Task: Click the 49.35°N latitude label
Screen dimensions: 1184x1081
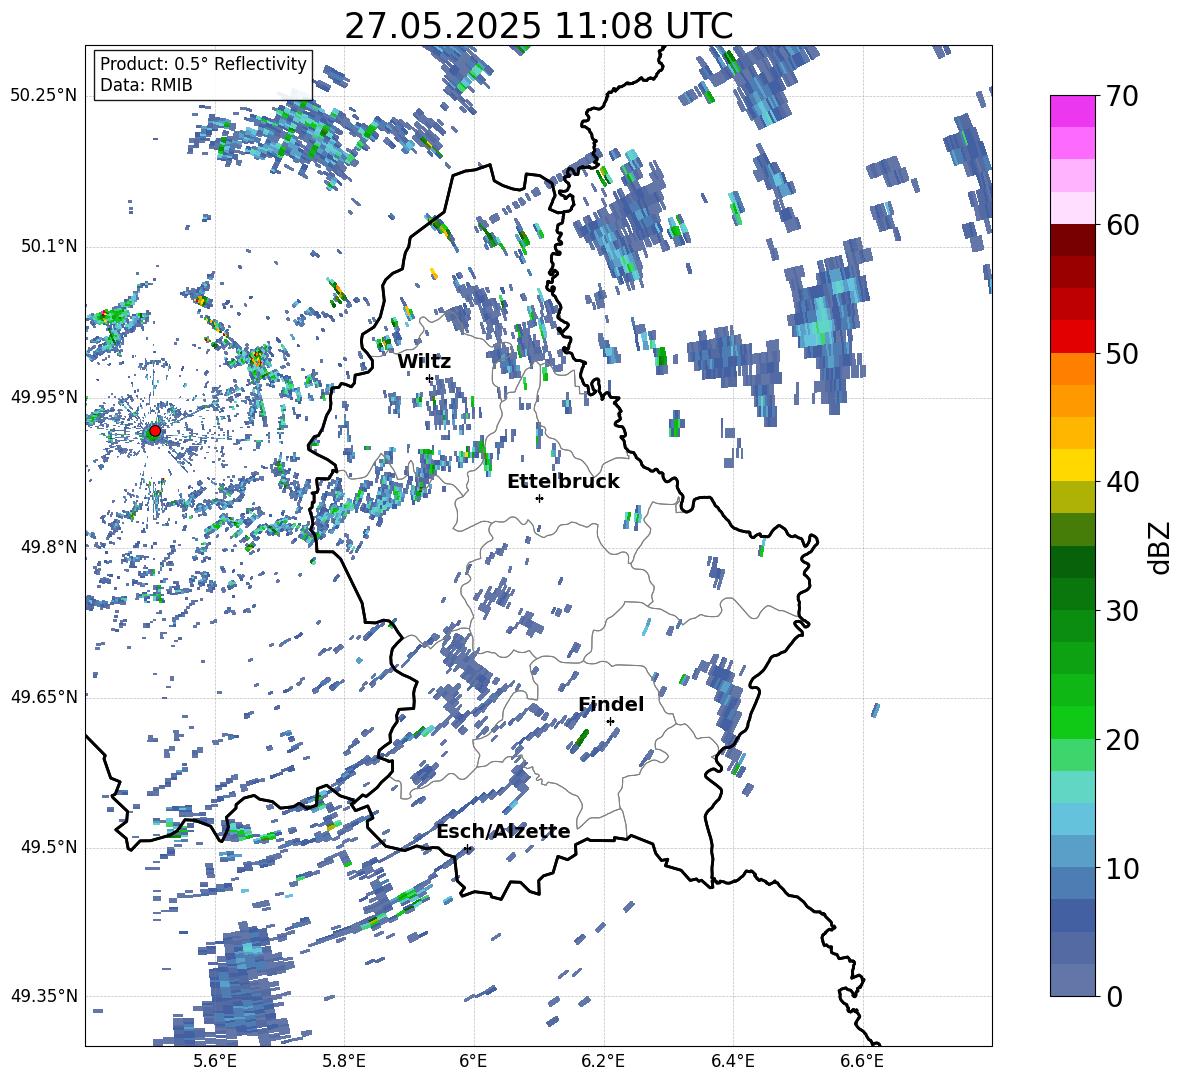Action: (x=44, y=996)
